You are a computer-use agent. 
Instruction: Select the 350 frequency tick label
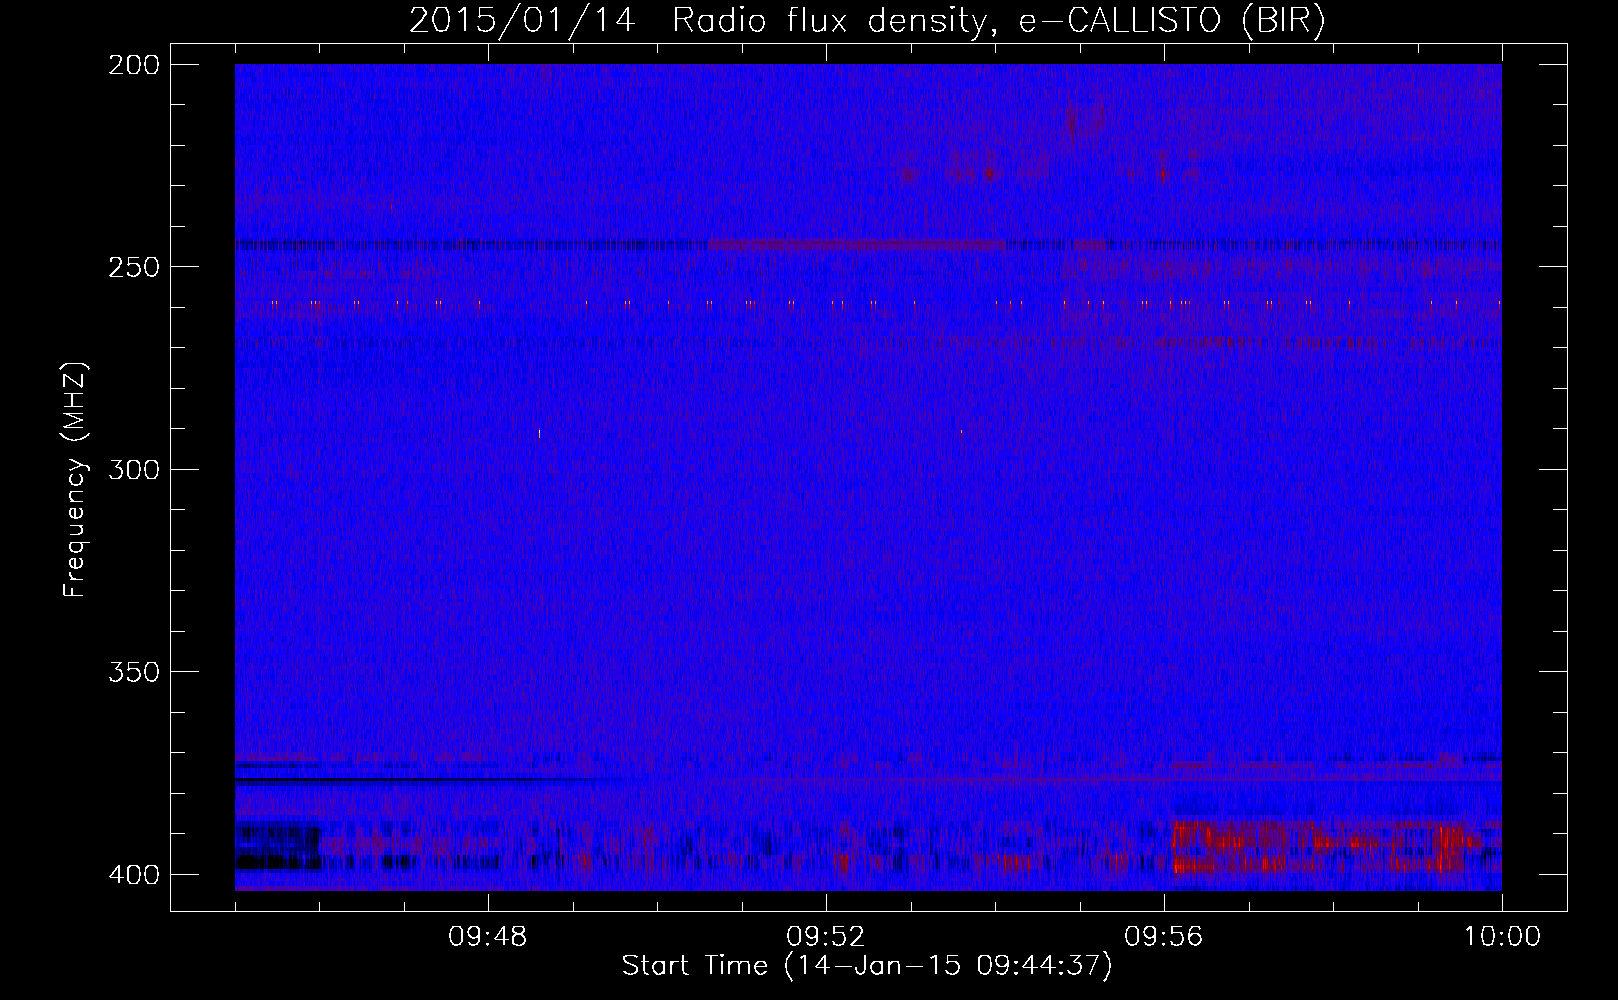[x=133, y=671]
